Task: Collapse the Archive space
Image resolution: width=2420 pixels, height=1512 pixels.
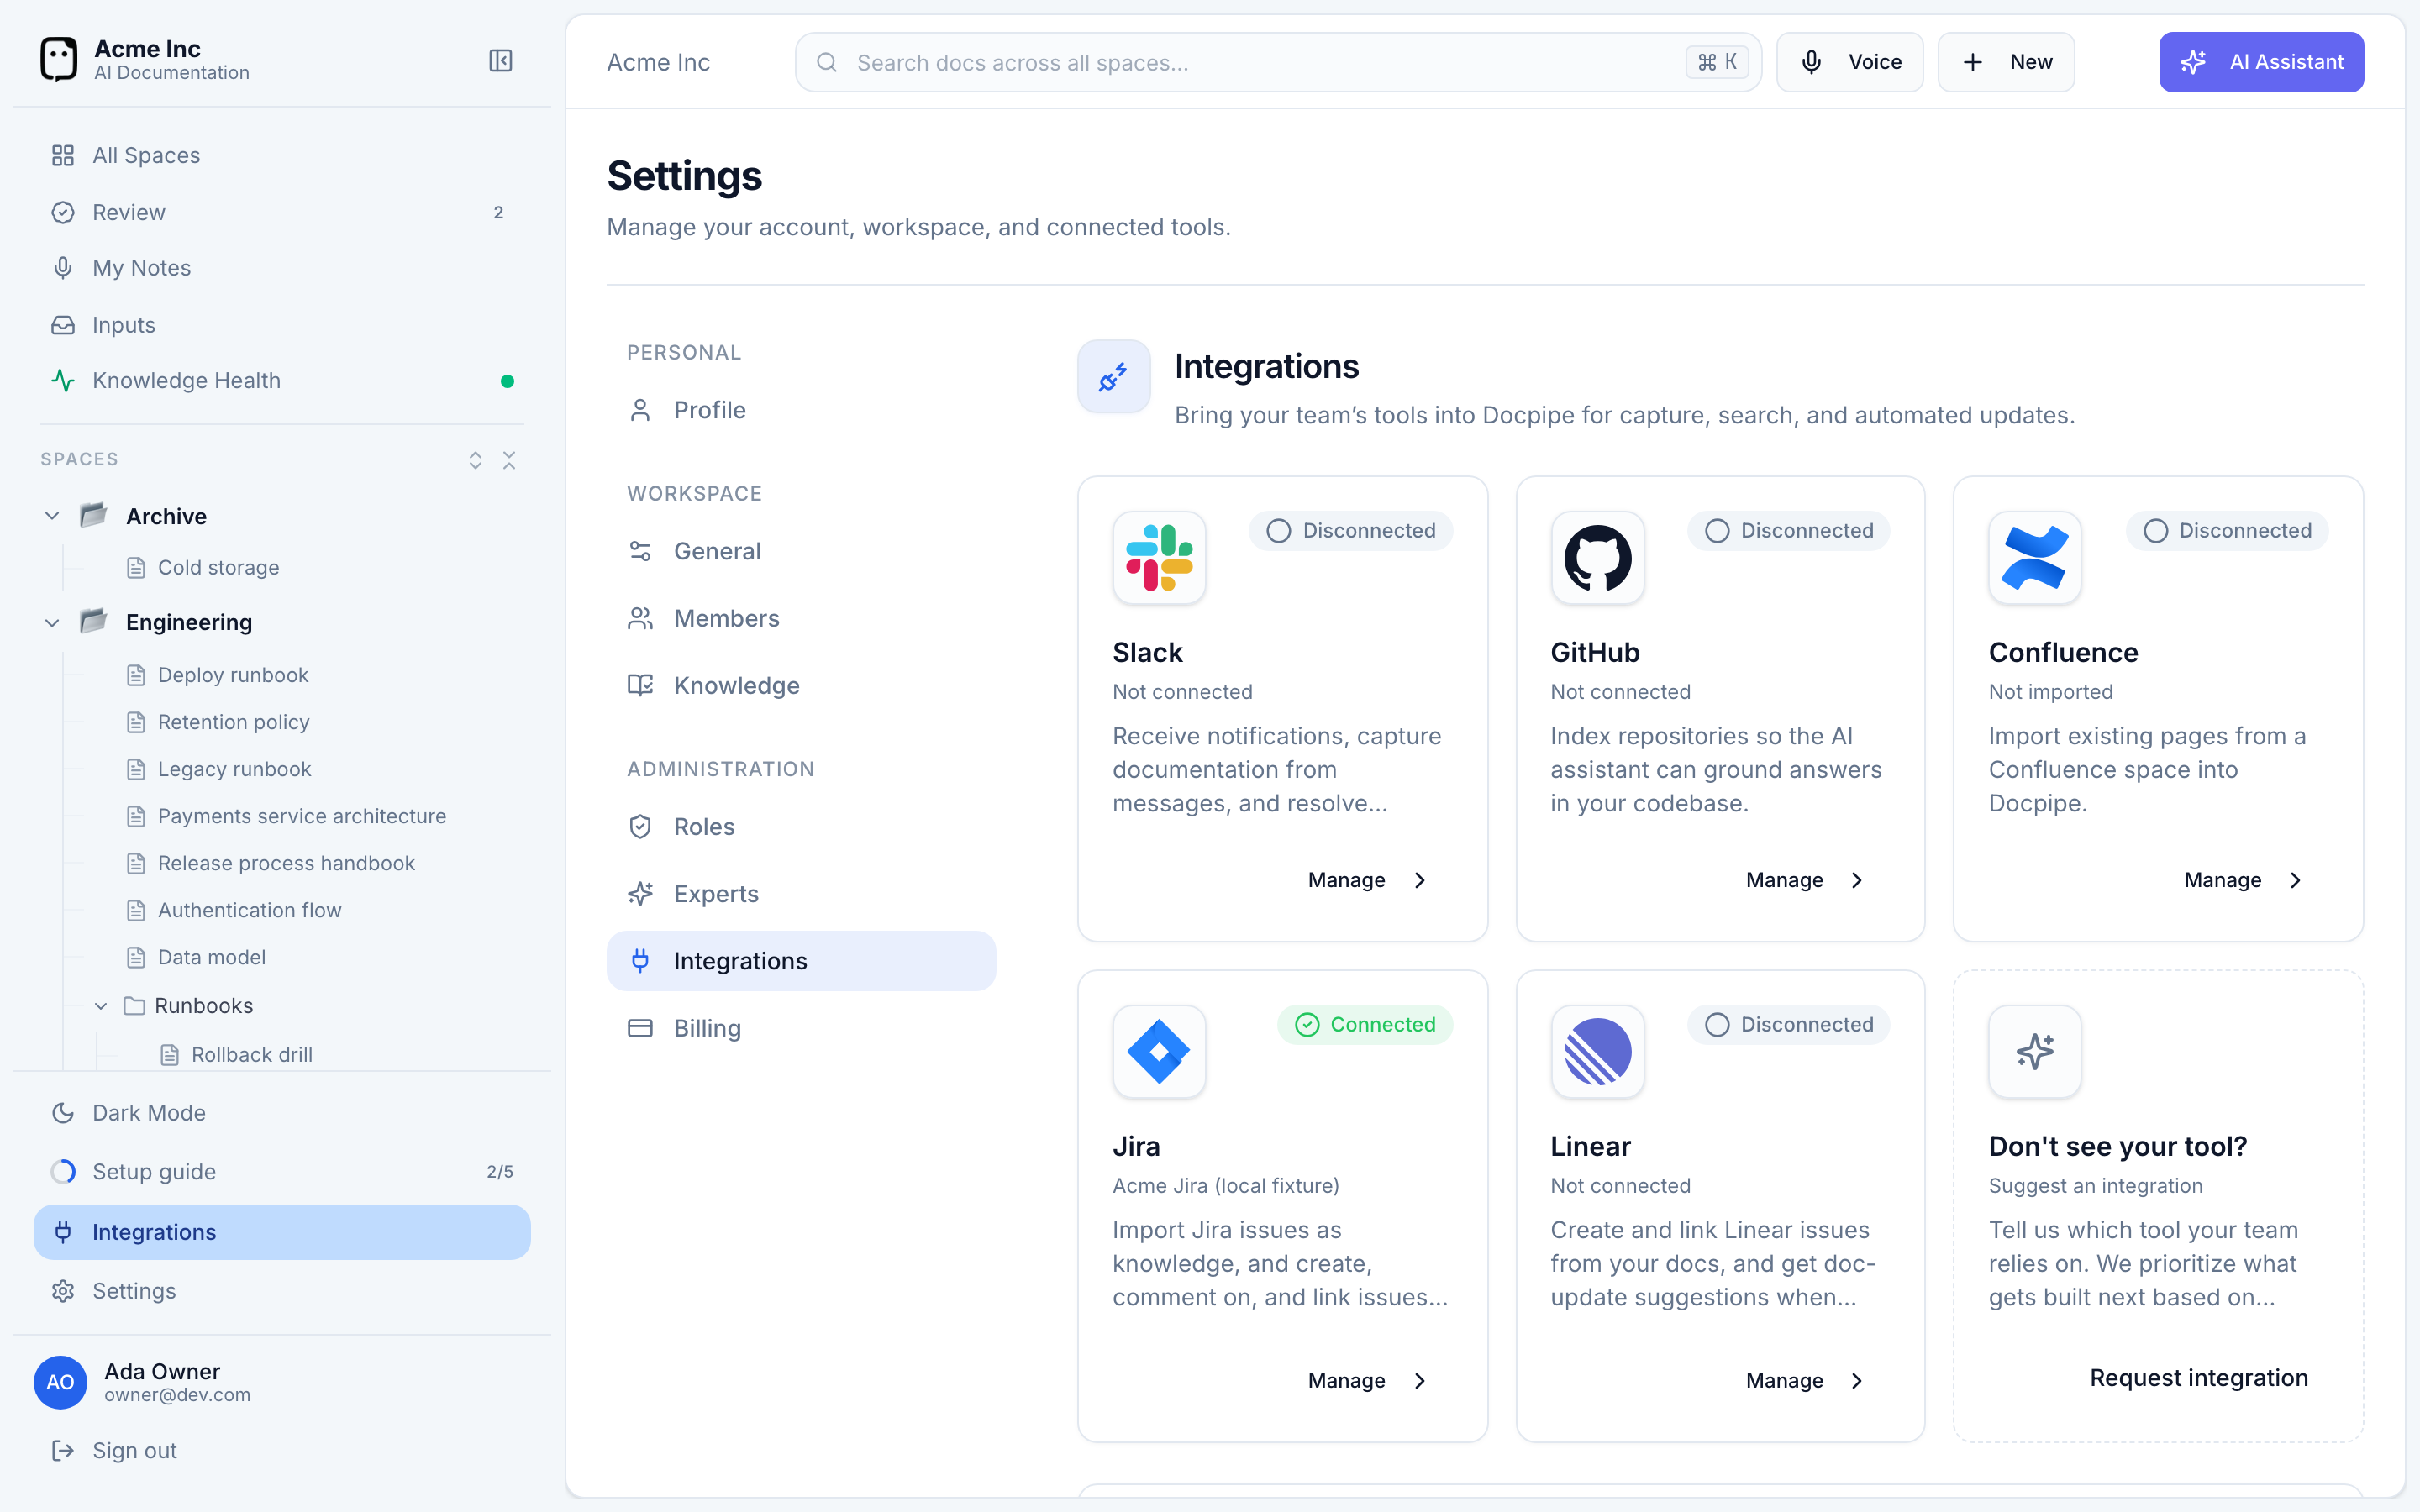Action: coord(52,516)
